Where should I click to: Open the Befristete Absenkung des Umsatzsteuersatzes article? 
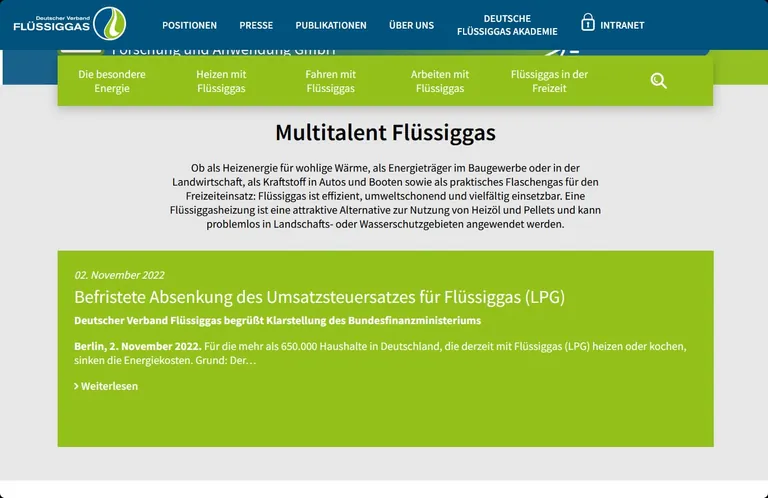pos(320,297)
